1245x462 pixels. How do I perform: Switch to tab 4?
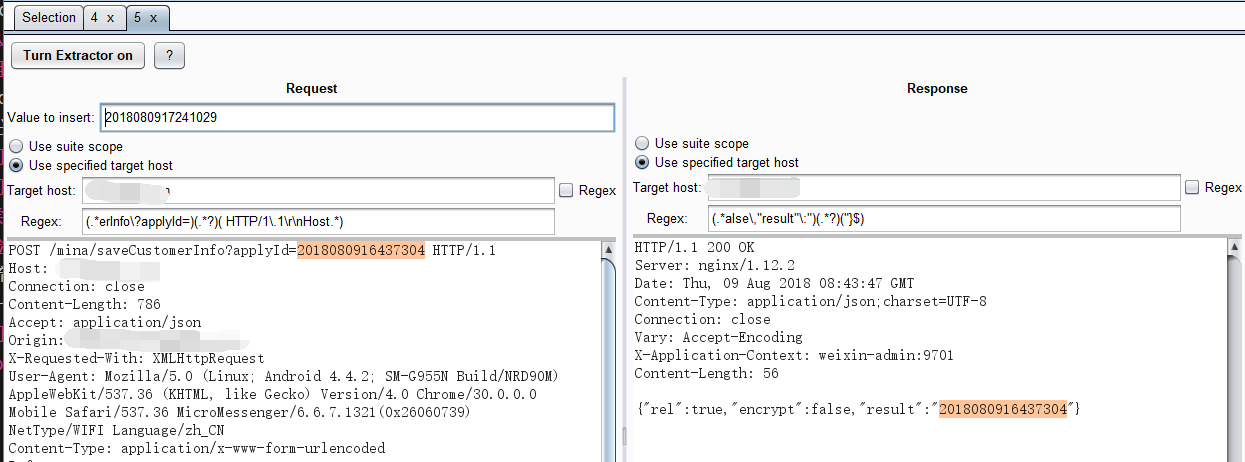[x=94, y=18]
